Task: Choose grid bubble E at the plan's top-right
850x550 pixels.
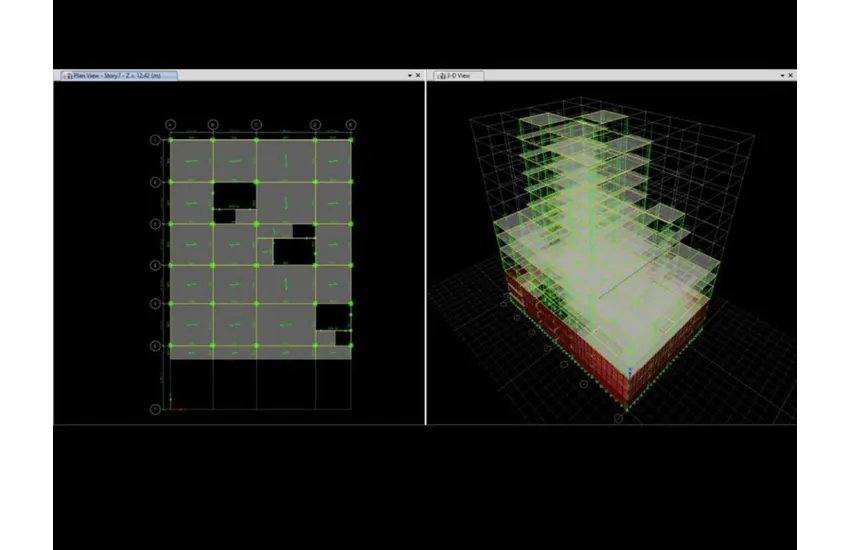Action: click(x=351, y=124)
